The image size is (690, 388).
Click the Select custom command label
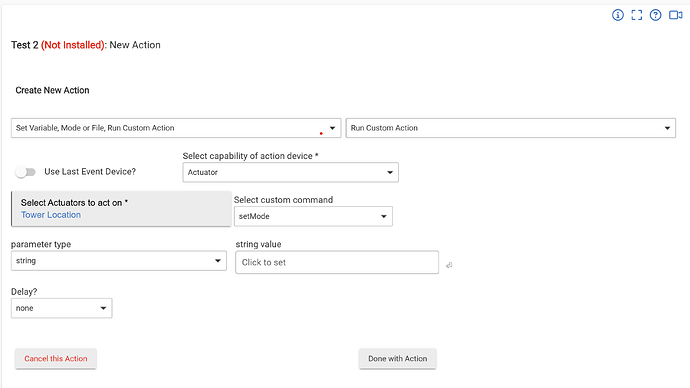283,200
